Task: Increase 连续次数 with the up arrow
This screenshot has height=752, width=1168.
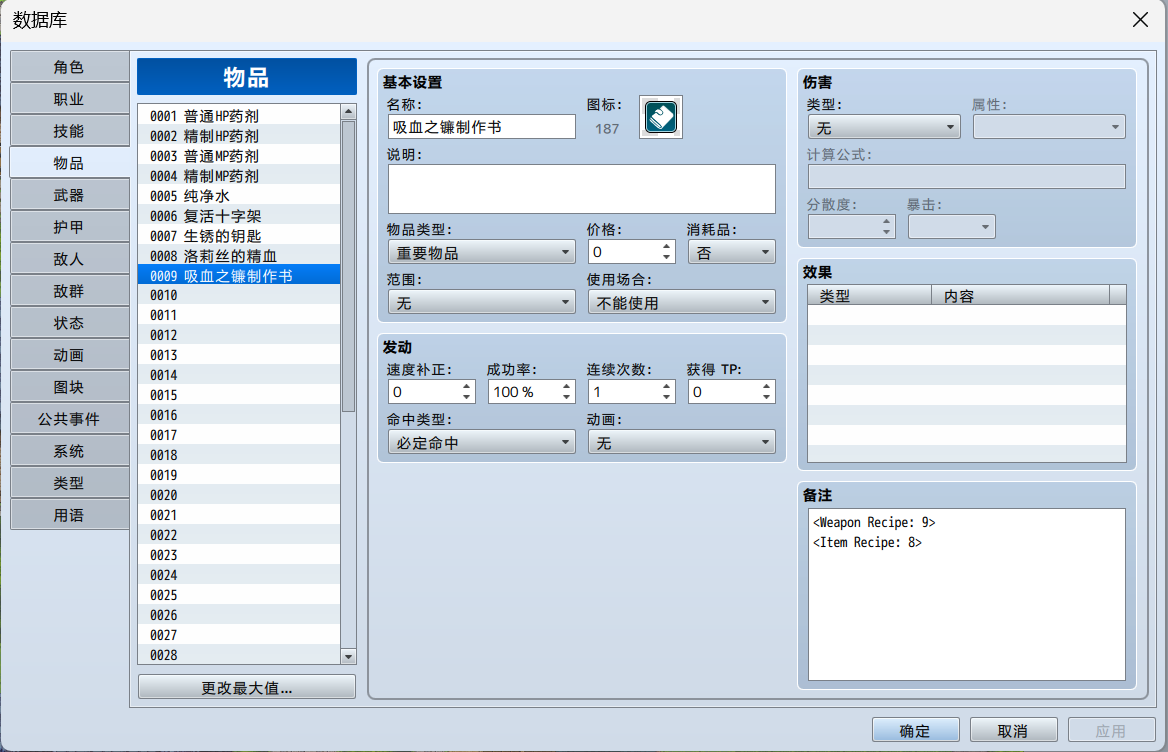Action: coord(667,386)
